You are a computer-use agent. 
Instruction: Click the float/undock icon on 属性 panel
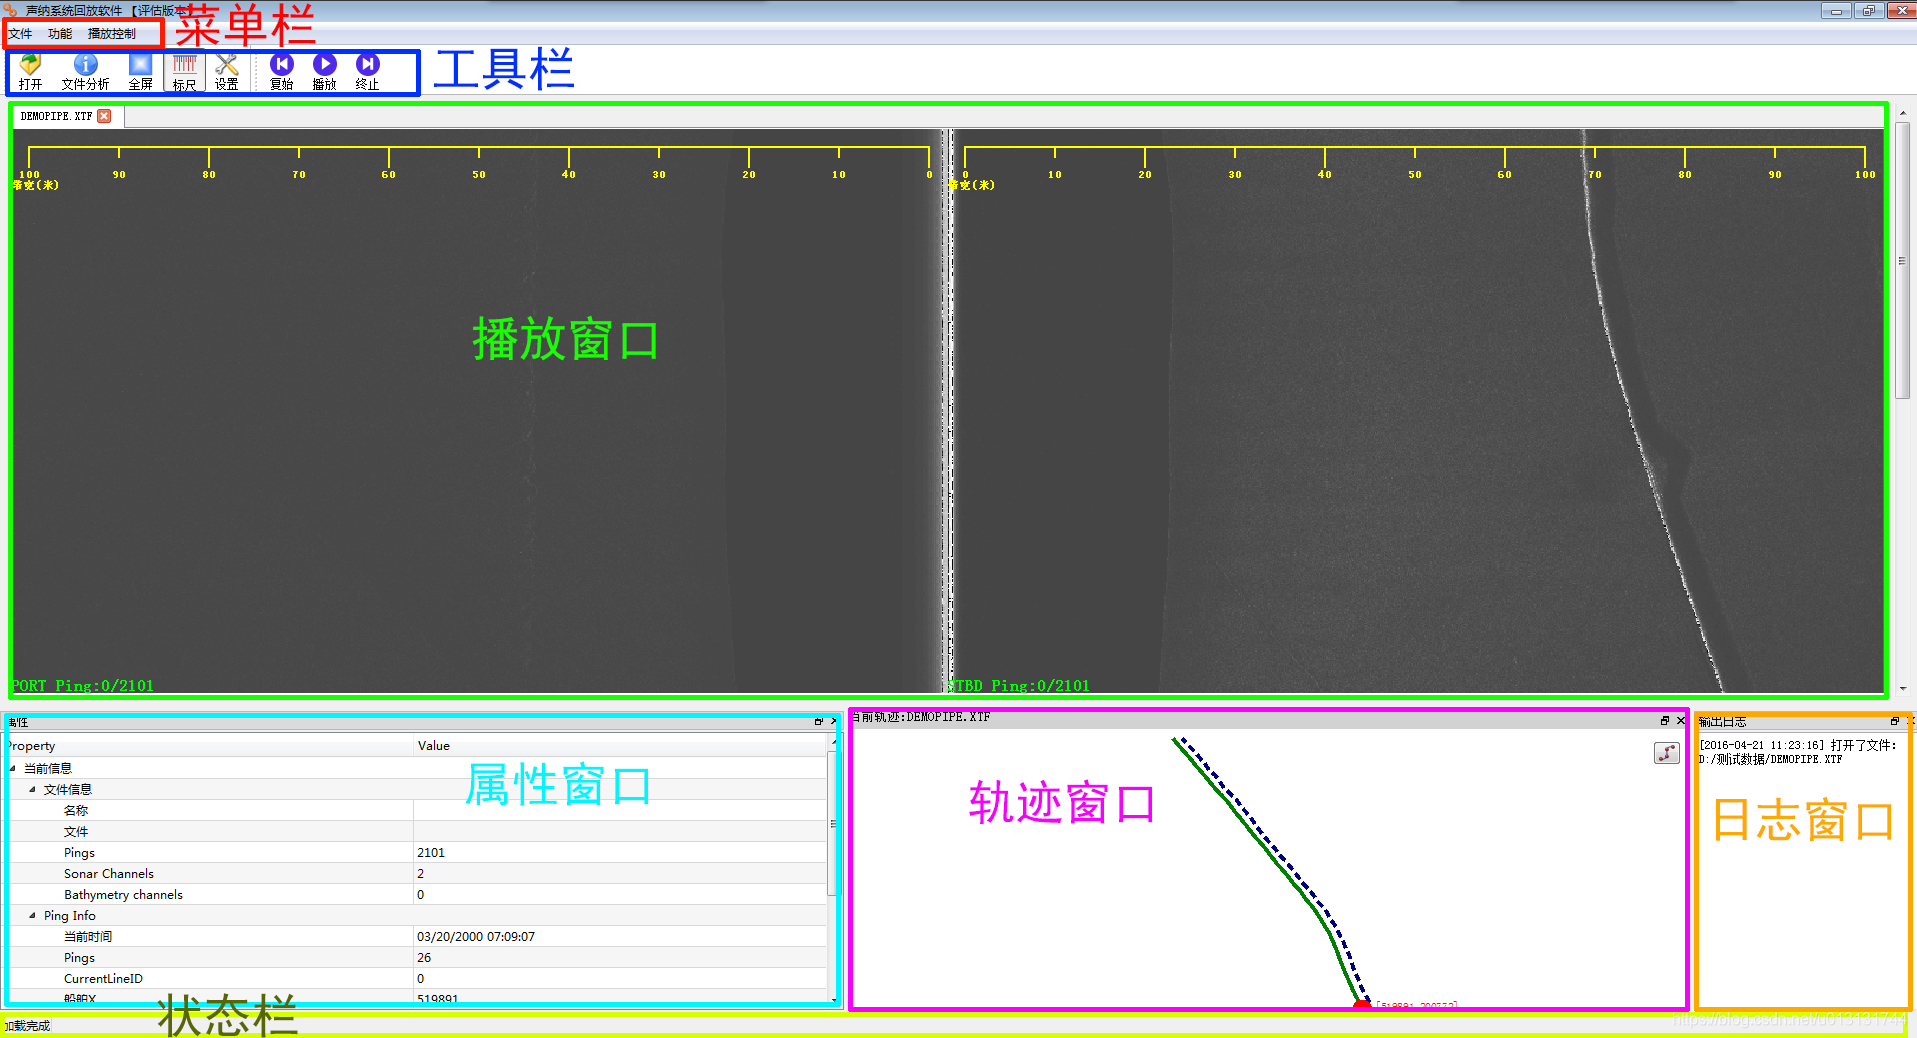(x=818, y=721)
